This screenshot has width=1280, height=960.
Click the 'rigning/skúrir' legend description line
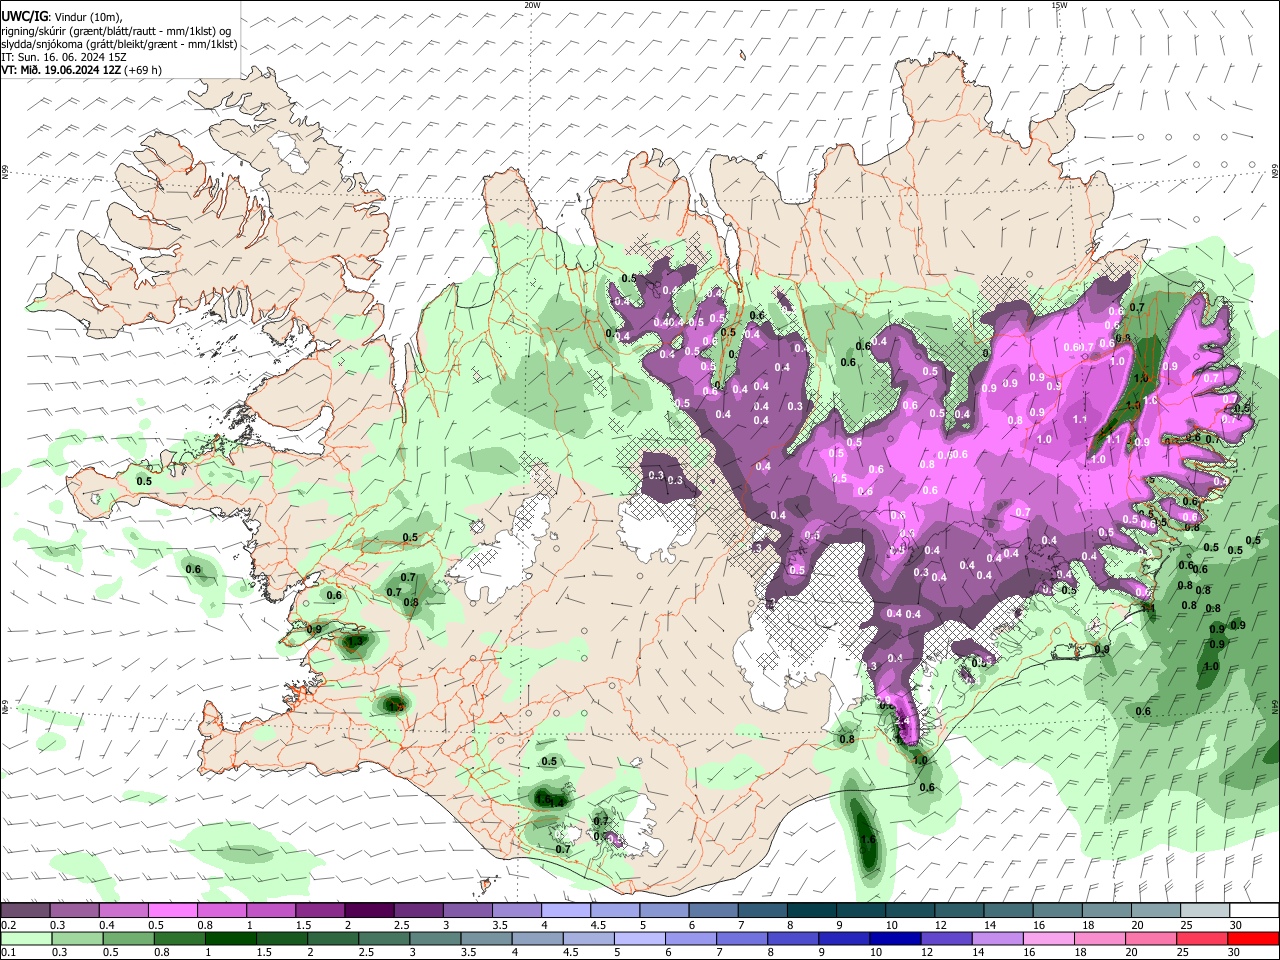coord(116,31)
